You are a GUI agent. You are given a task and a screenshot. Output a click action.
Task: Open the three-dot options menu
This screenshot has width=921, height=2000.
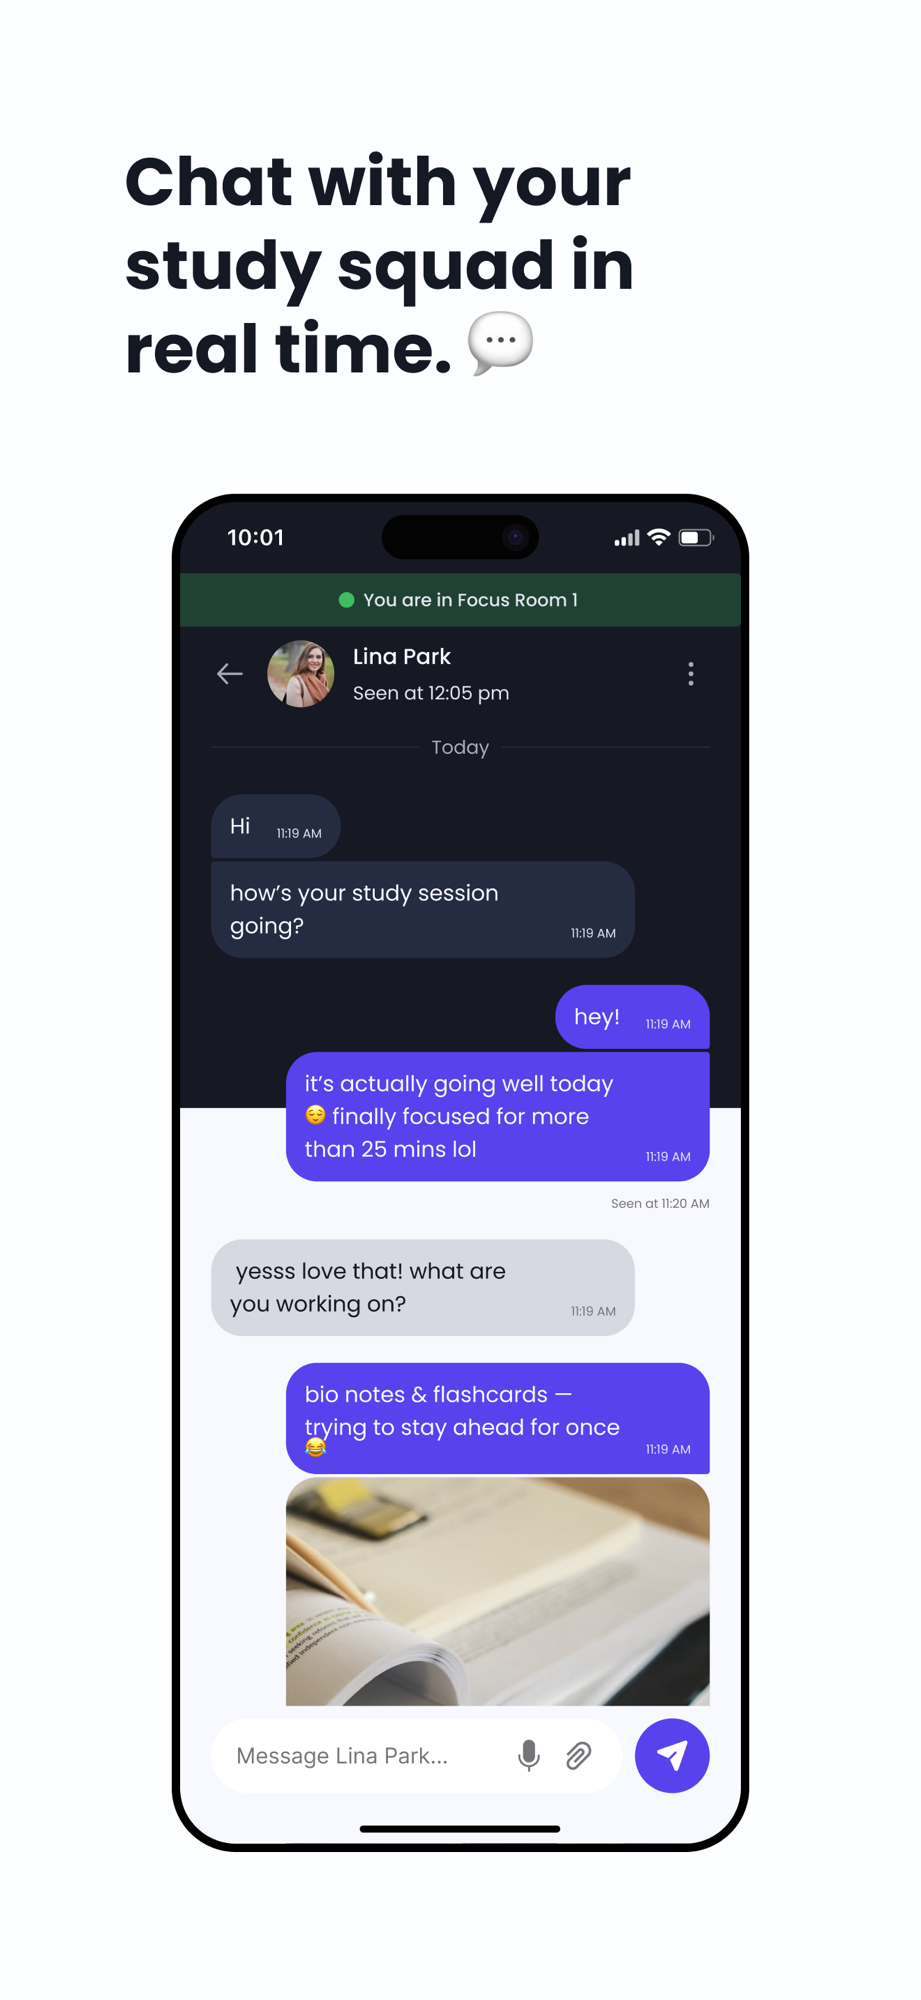[x=691, y=674]
